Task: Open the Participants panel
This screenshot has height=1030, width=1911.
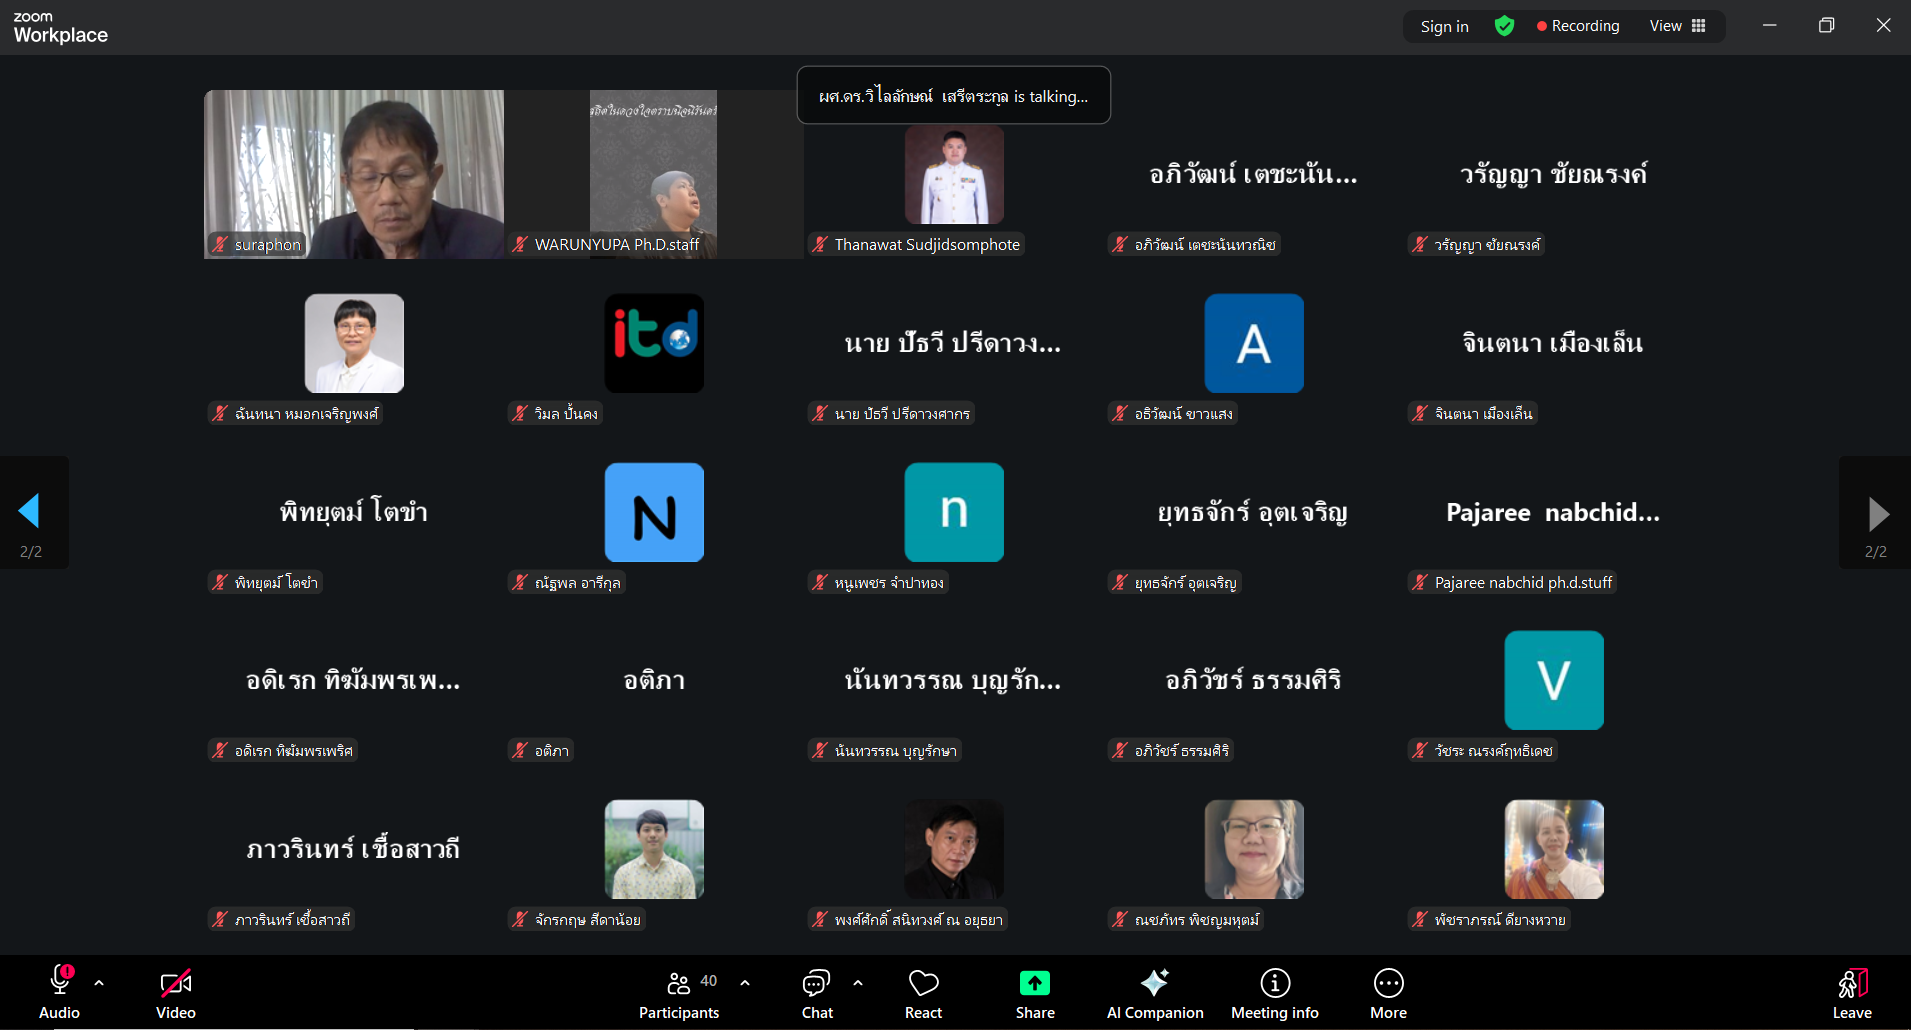Action: (679, 994)
